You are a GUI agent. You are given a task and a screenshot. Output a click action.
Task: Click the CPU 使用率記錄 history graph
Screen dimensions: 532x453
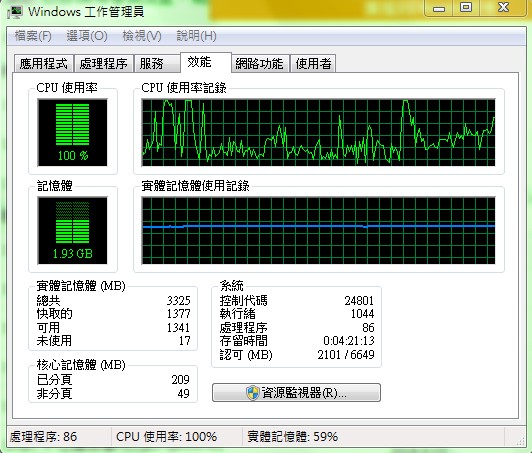[318, 132]
